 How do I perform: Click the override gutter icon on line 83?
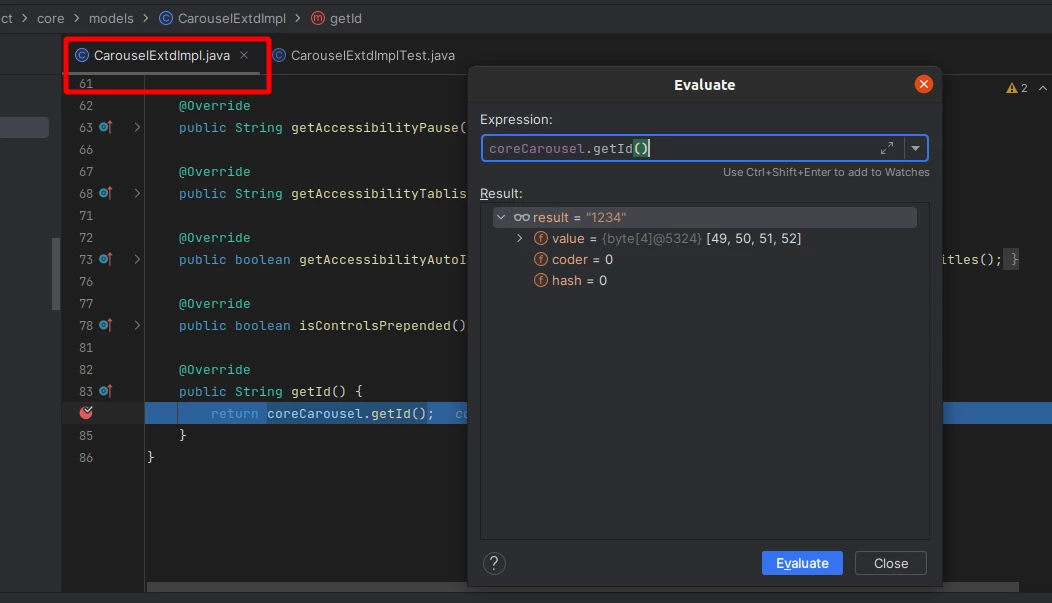pyautogui.click(x=106, y=391)
